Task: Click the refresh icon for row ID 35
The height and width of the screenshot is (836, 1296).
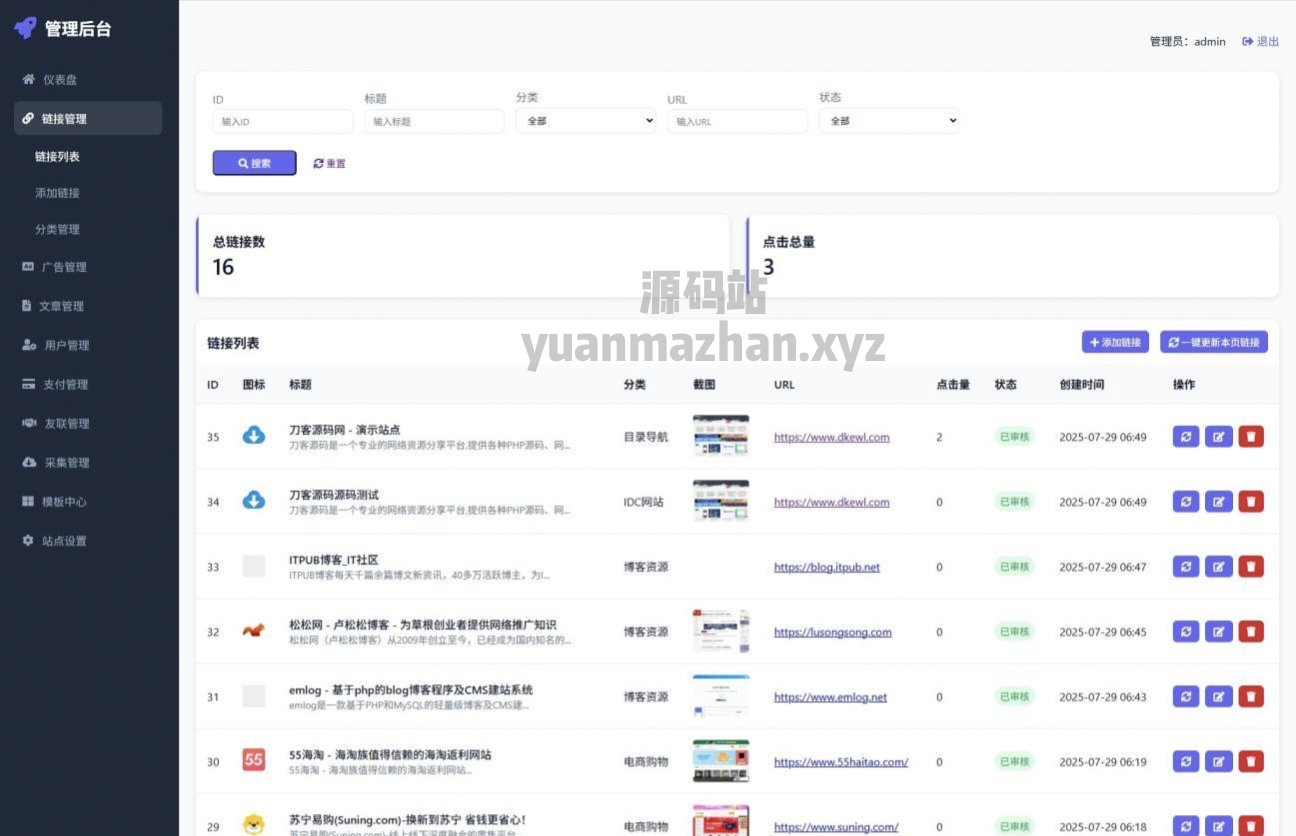Action: (1185, 437)
